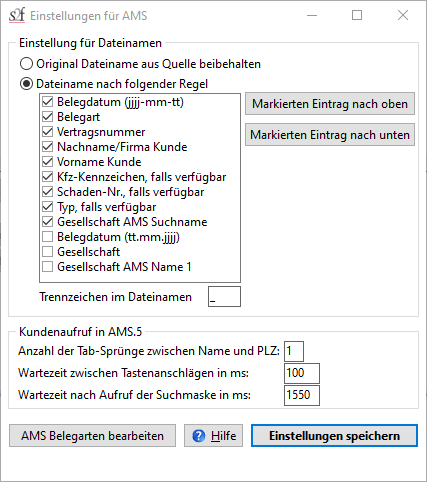
Task: Uncheck Nachname/Firma Kunde entry
Action: 47,147
